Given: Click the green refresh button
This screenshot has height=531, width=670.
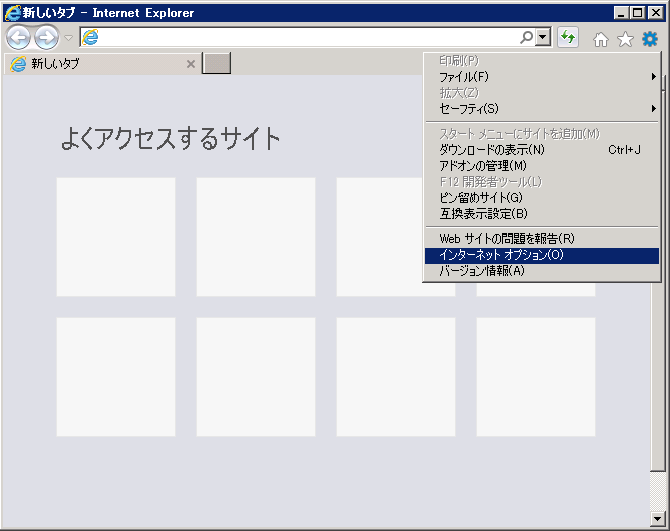Looking at the screenshot, I should click(568, 38).
